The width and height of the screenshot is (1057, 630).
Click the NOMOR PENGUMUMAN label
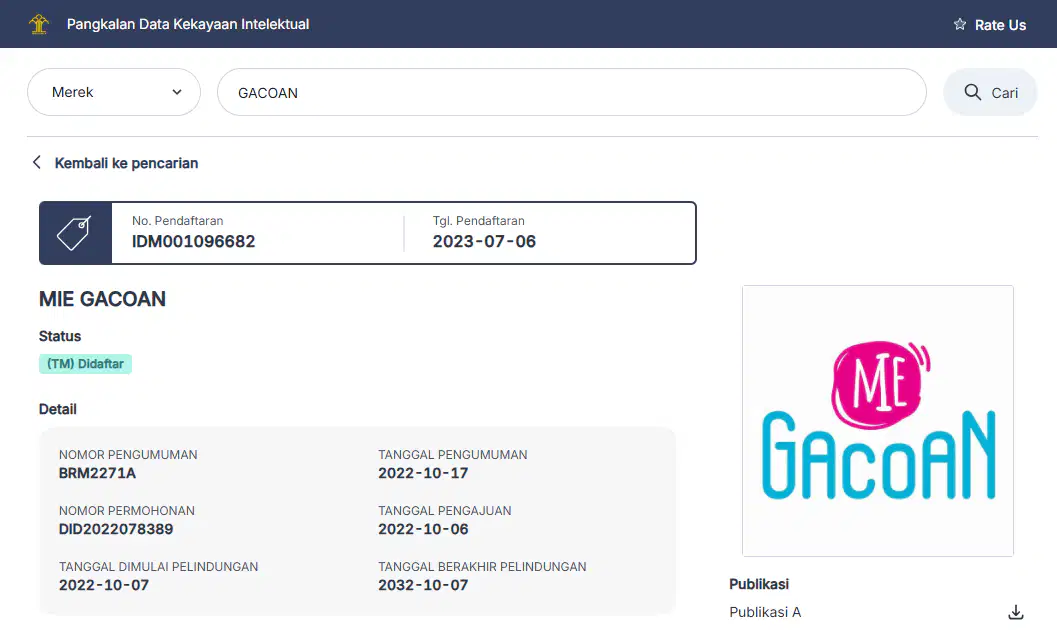pos(128,455)
